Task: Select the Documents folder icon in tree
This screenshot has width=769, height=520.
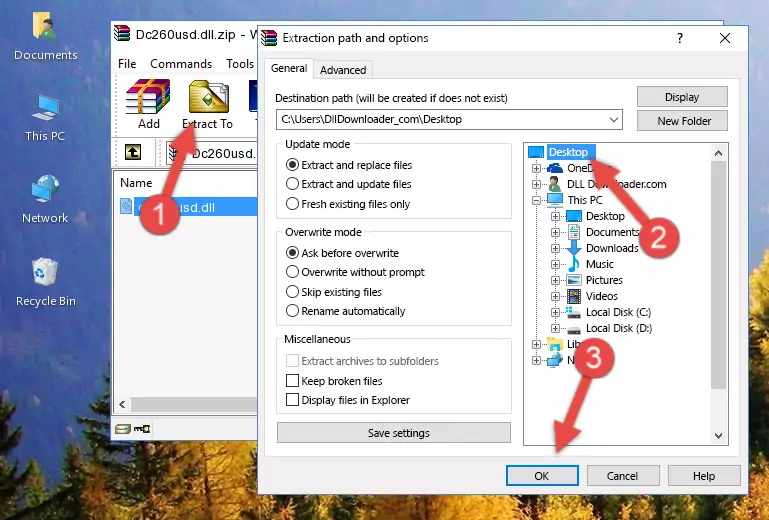Action: (574, 232)
